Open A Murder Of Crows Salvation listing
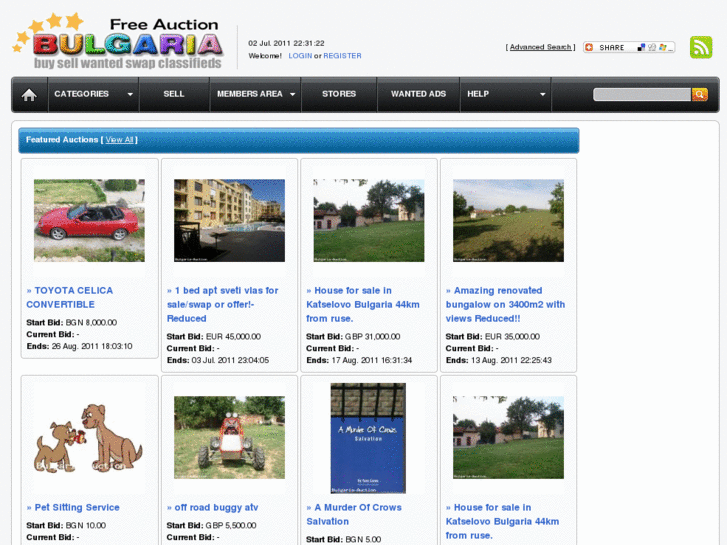Viewport: 727px width, 545px height. pos(354,514)
